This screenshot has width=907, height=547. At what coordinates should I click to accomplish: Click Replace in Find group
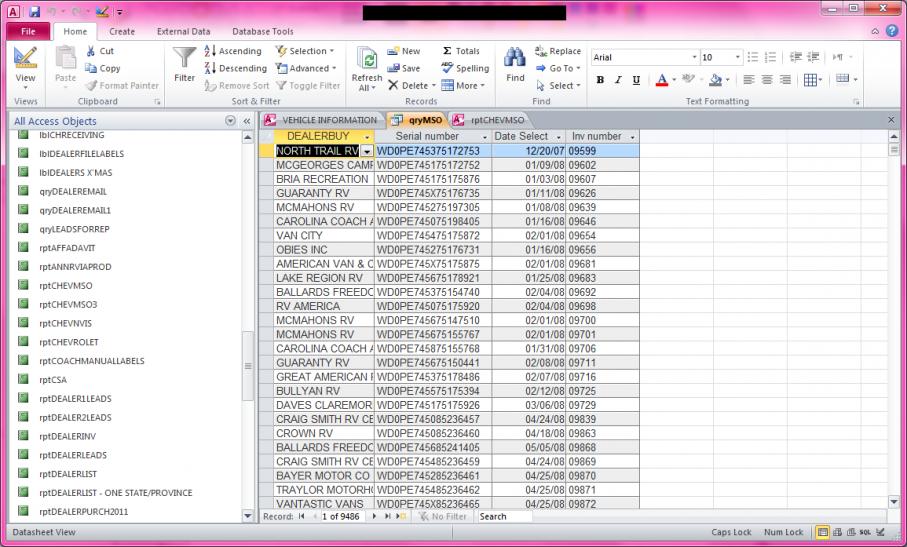tap(558, 51)
